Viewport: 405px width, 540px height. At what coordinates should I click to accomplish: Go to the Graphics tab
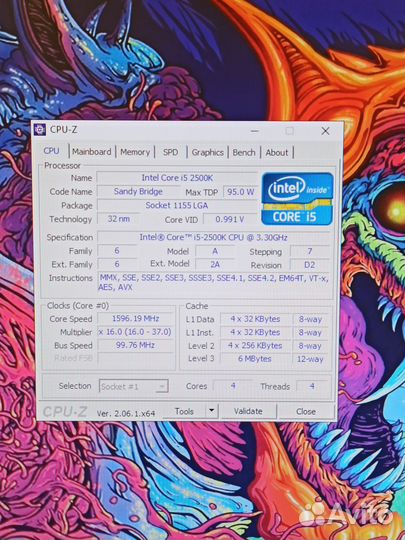208,152
